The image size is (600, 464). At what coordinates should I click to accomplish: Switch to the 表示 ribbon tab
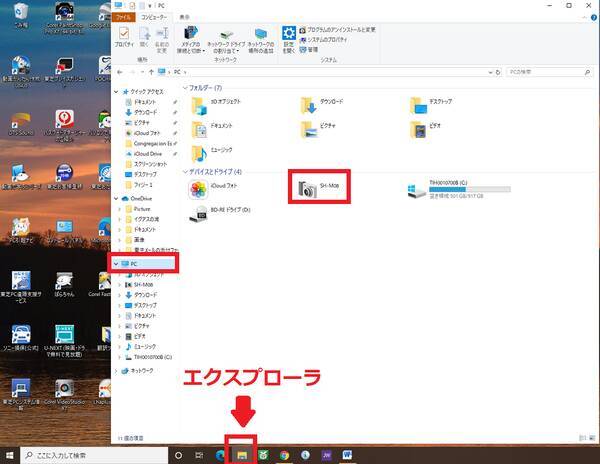185,17
